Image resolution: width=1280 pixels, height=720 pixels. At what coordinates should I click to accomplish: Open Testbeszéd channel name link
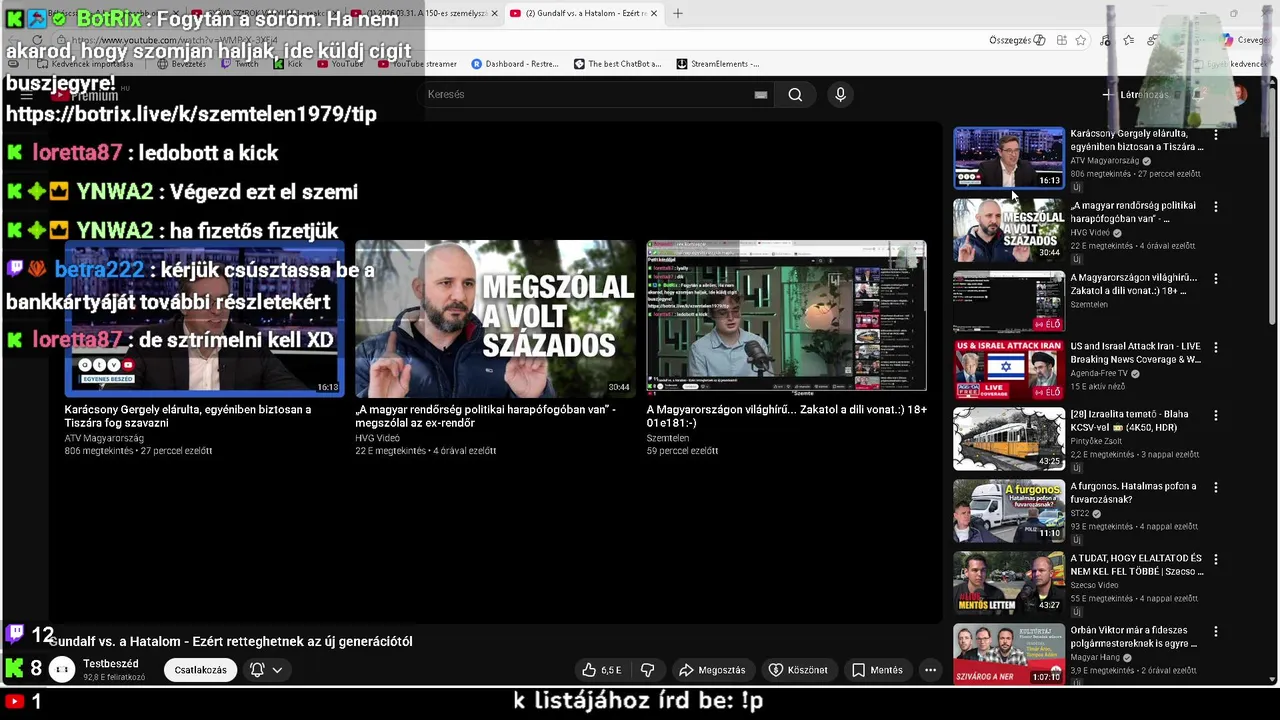pyautogui.click(x=111, y=664)
